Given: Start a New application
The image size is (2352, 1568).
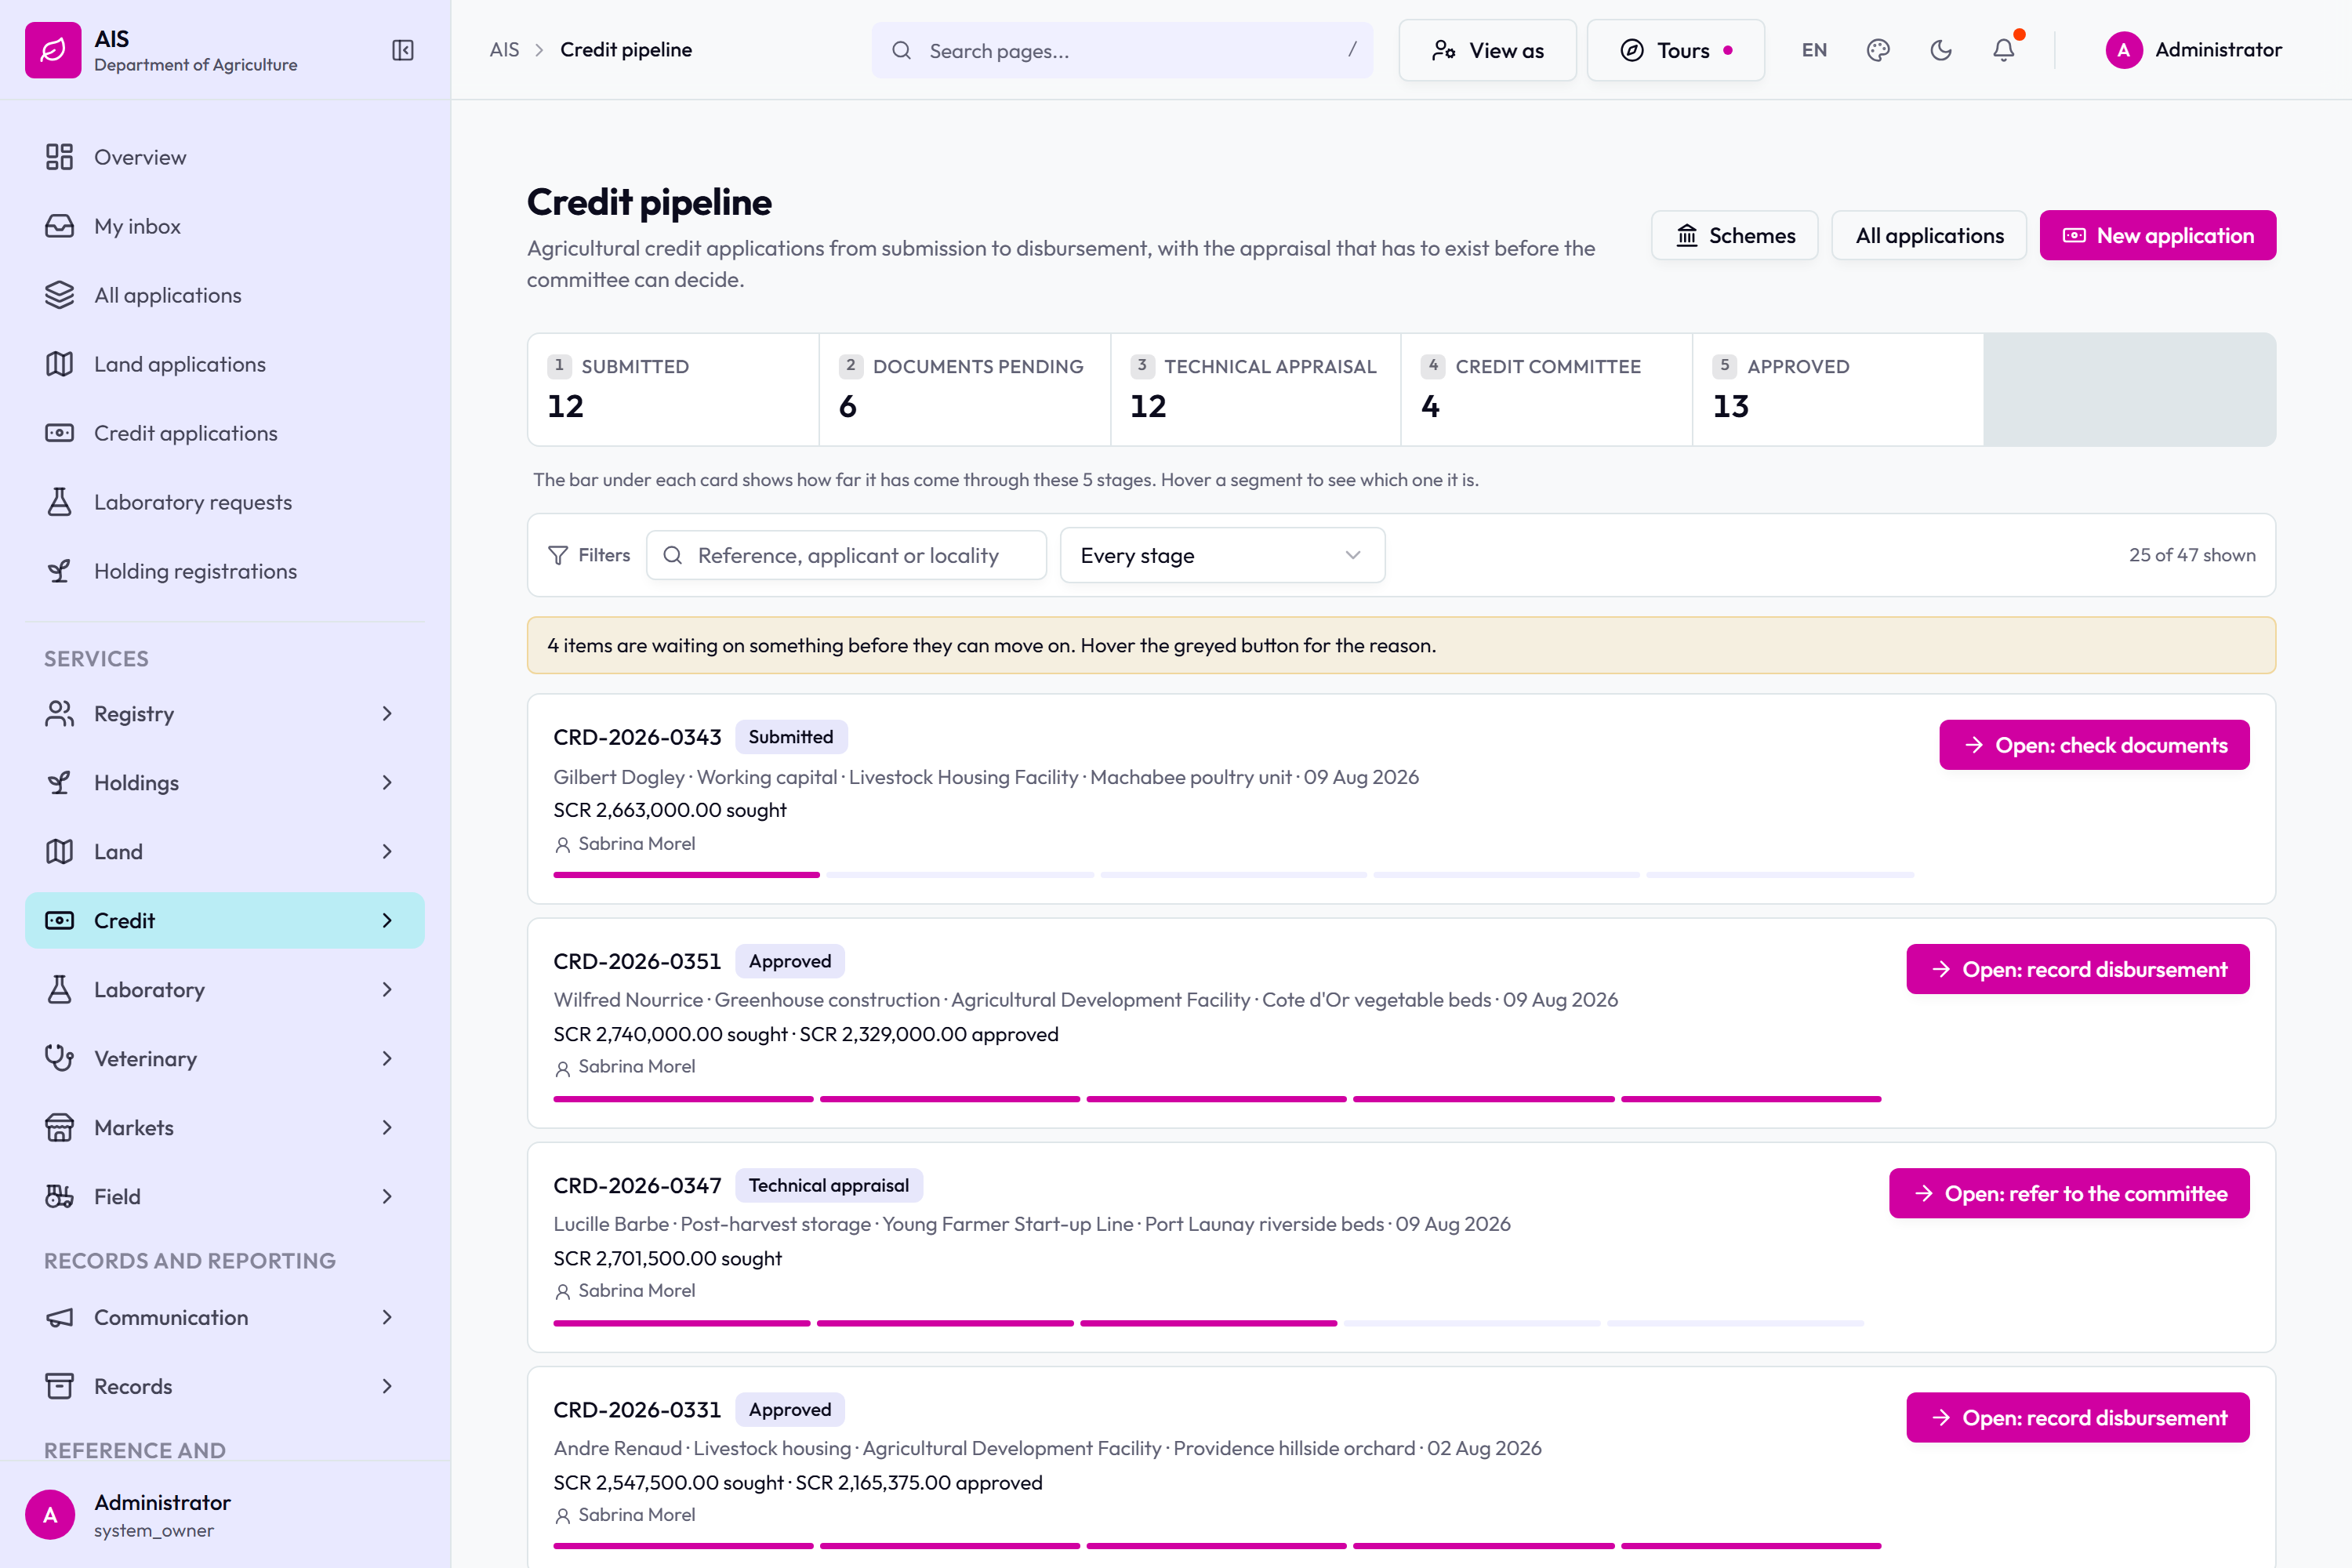Looking at the screenshot, I should 2158,235.
